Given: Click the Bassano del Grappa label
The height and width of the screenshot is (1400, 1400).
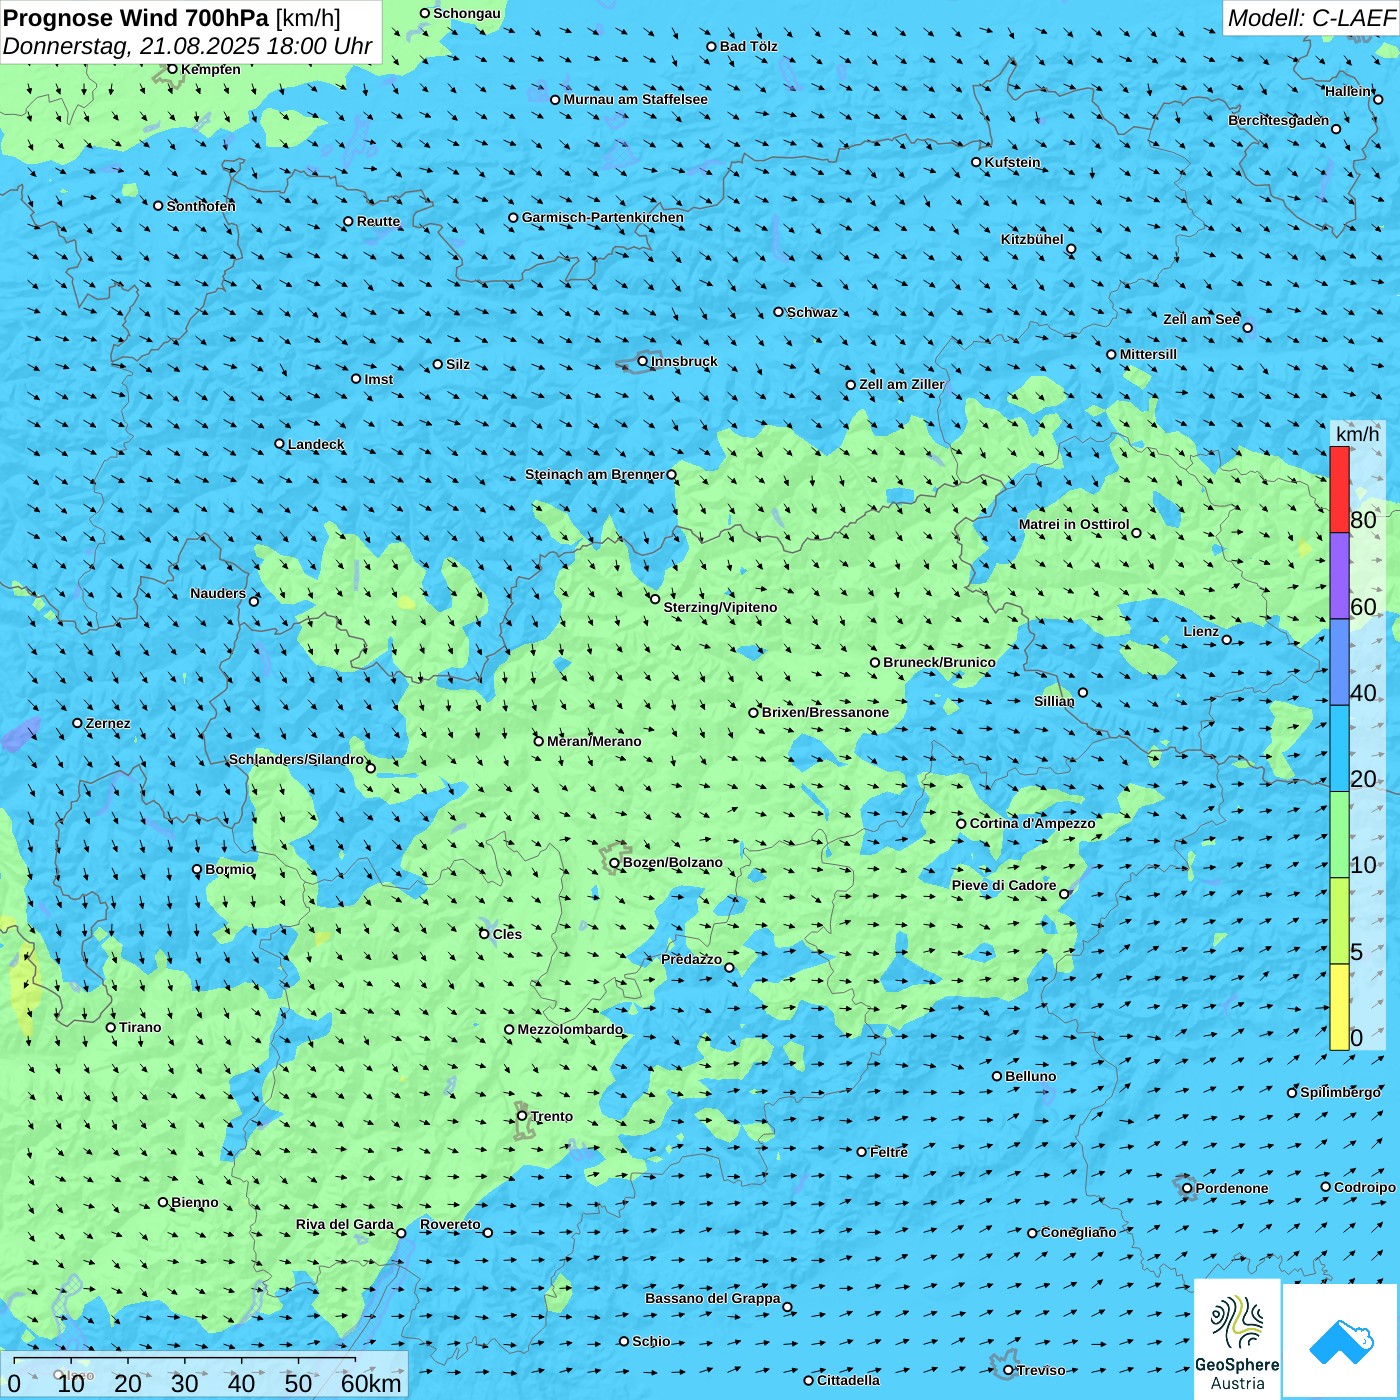Looking at the screenshot, I should [713, 1298].
